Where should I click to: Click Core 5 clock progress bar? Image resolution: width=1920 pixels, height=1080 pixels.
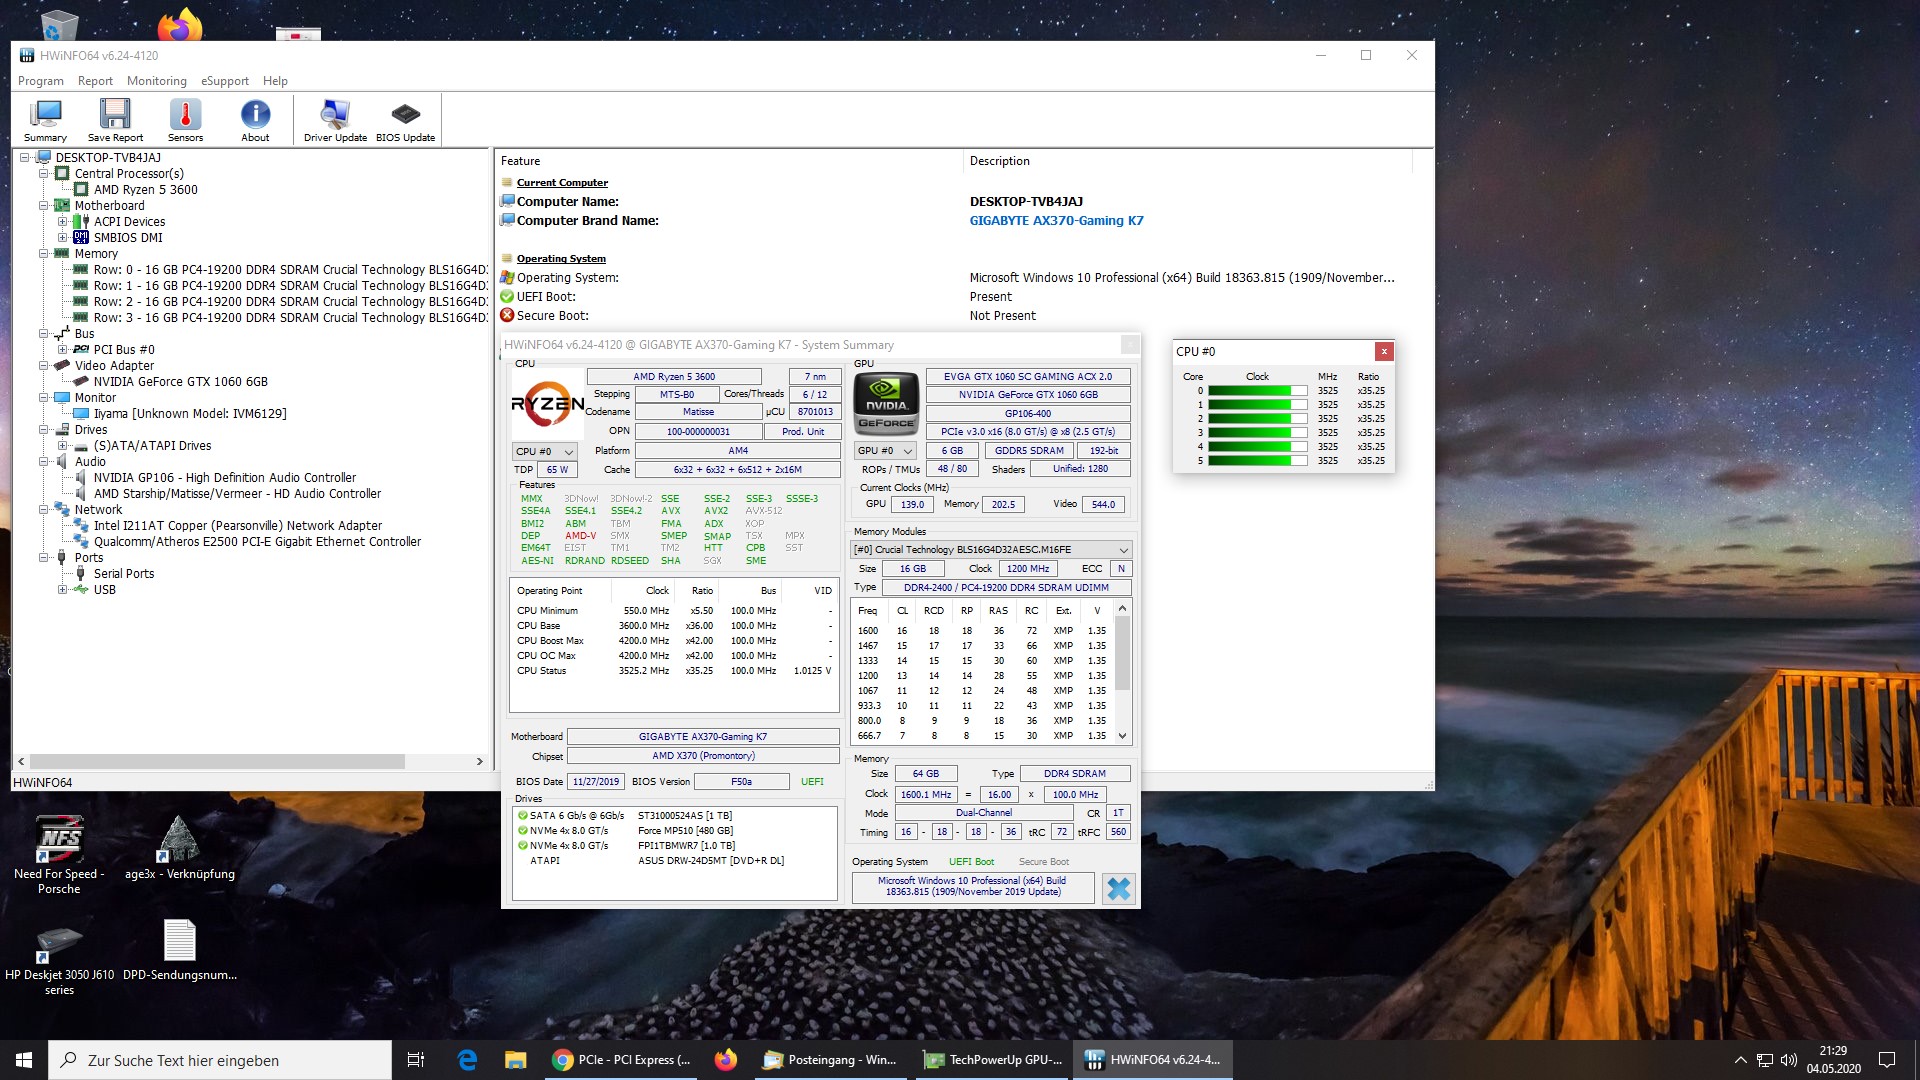click(x=1257, y=461)
